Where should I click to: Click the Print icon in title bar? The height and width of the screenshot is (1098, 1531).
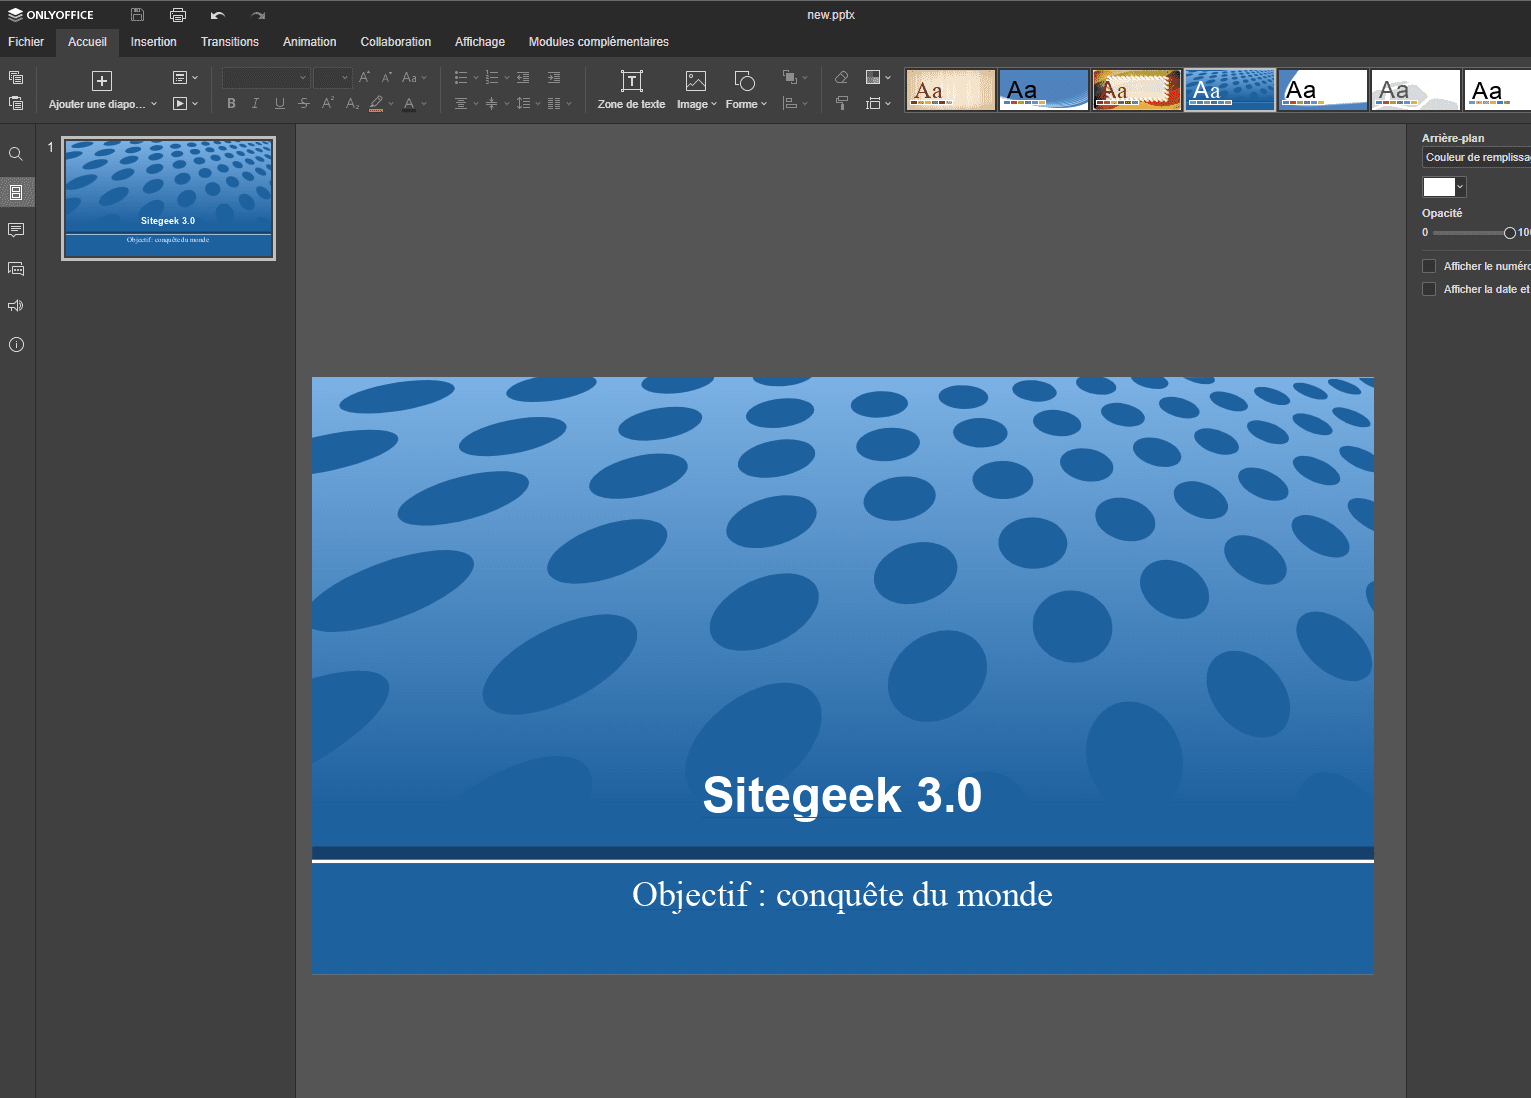(x=178, y=15)
